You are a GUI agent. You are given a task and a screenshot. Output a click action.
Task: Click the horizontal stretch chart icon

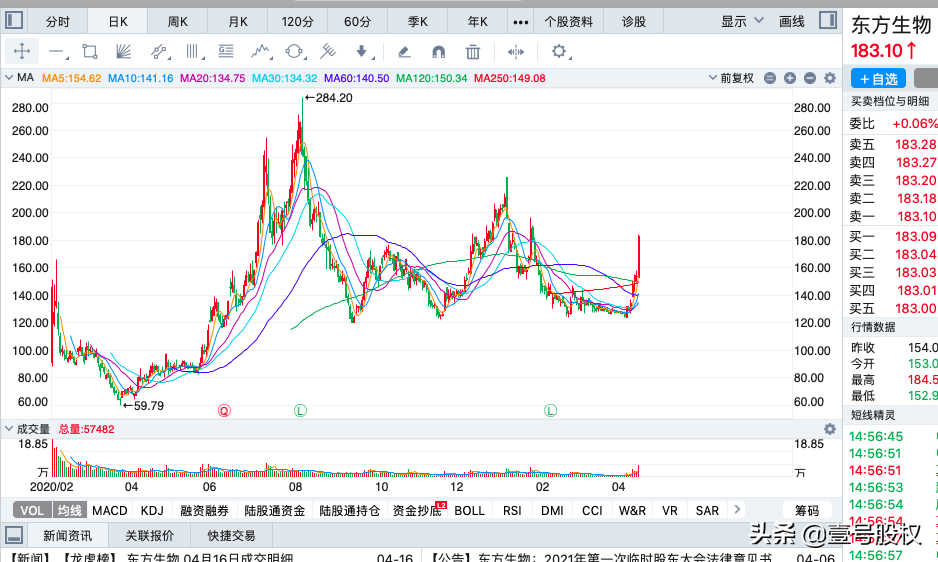pos(516,52)
